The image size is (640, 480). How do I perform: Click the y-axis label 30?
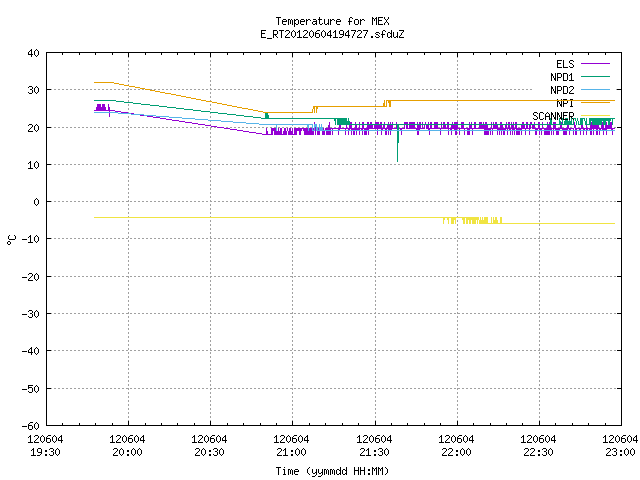point(33,90)
